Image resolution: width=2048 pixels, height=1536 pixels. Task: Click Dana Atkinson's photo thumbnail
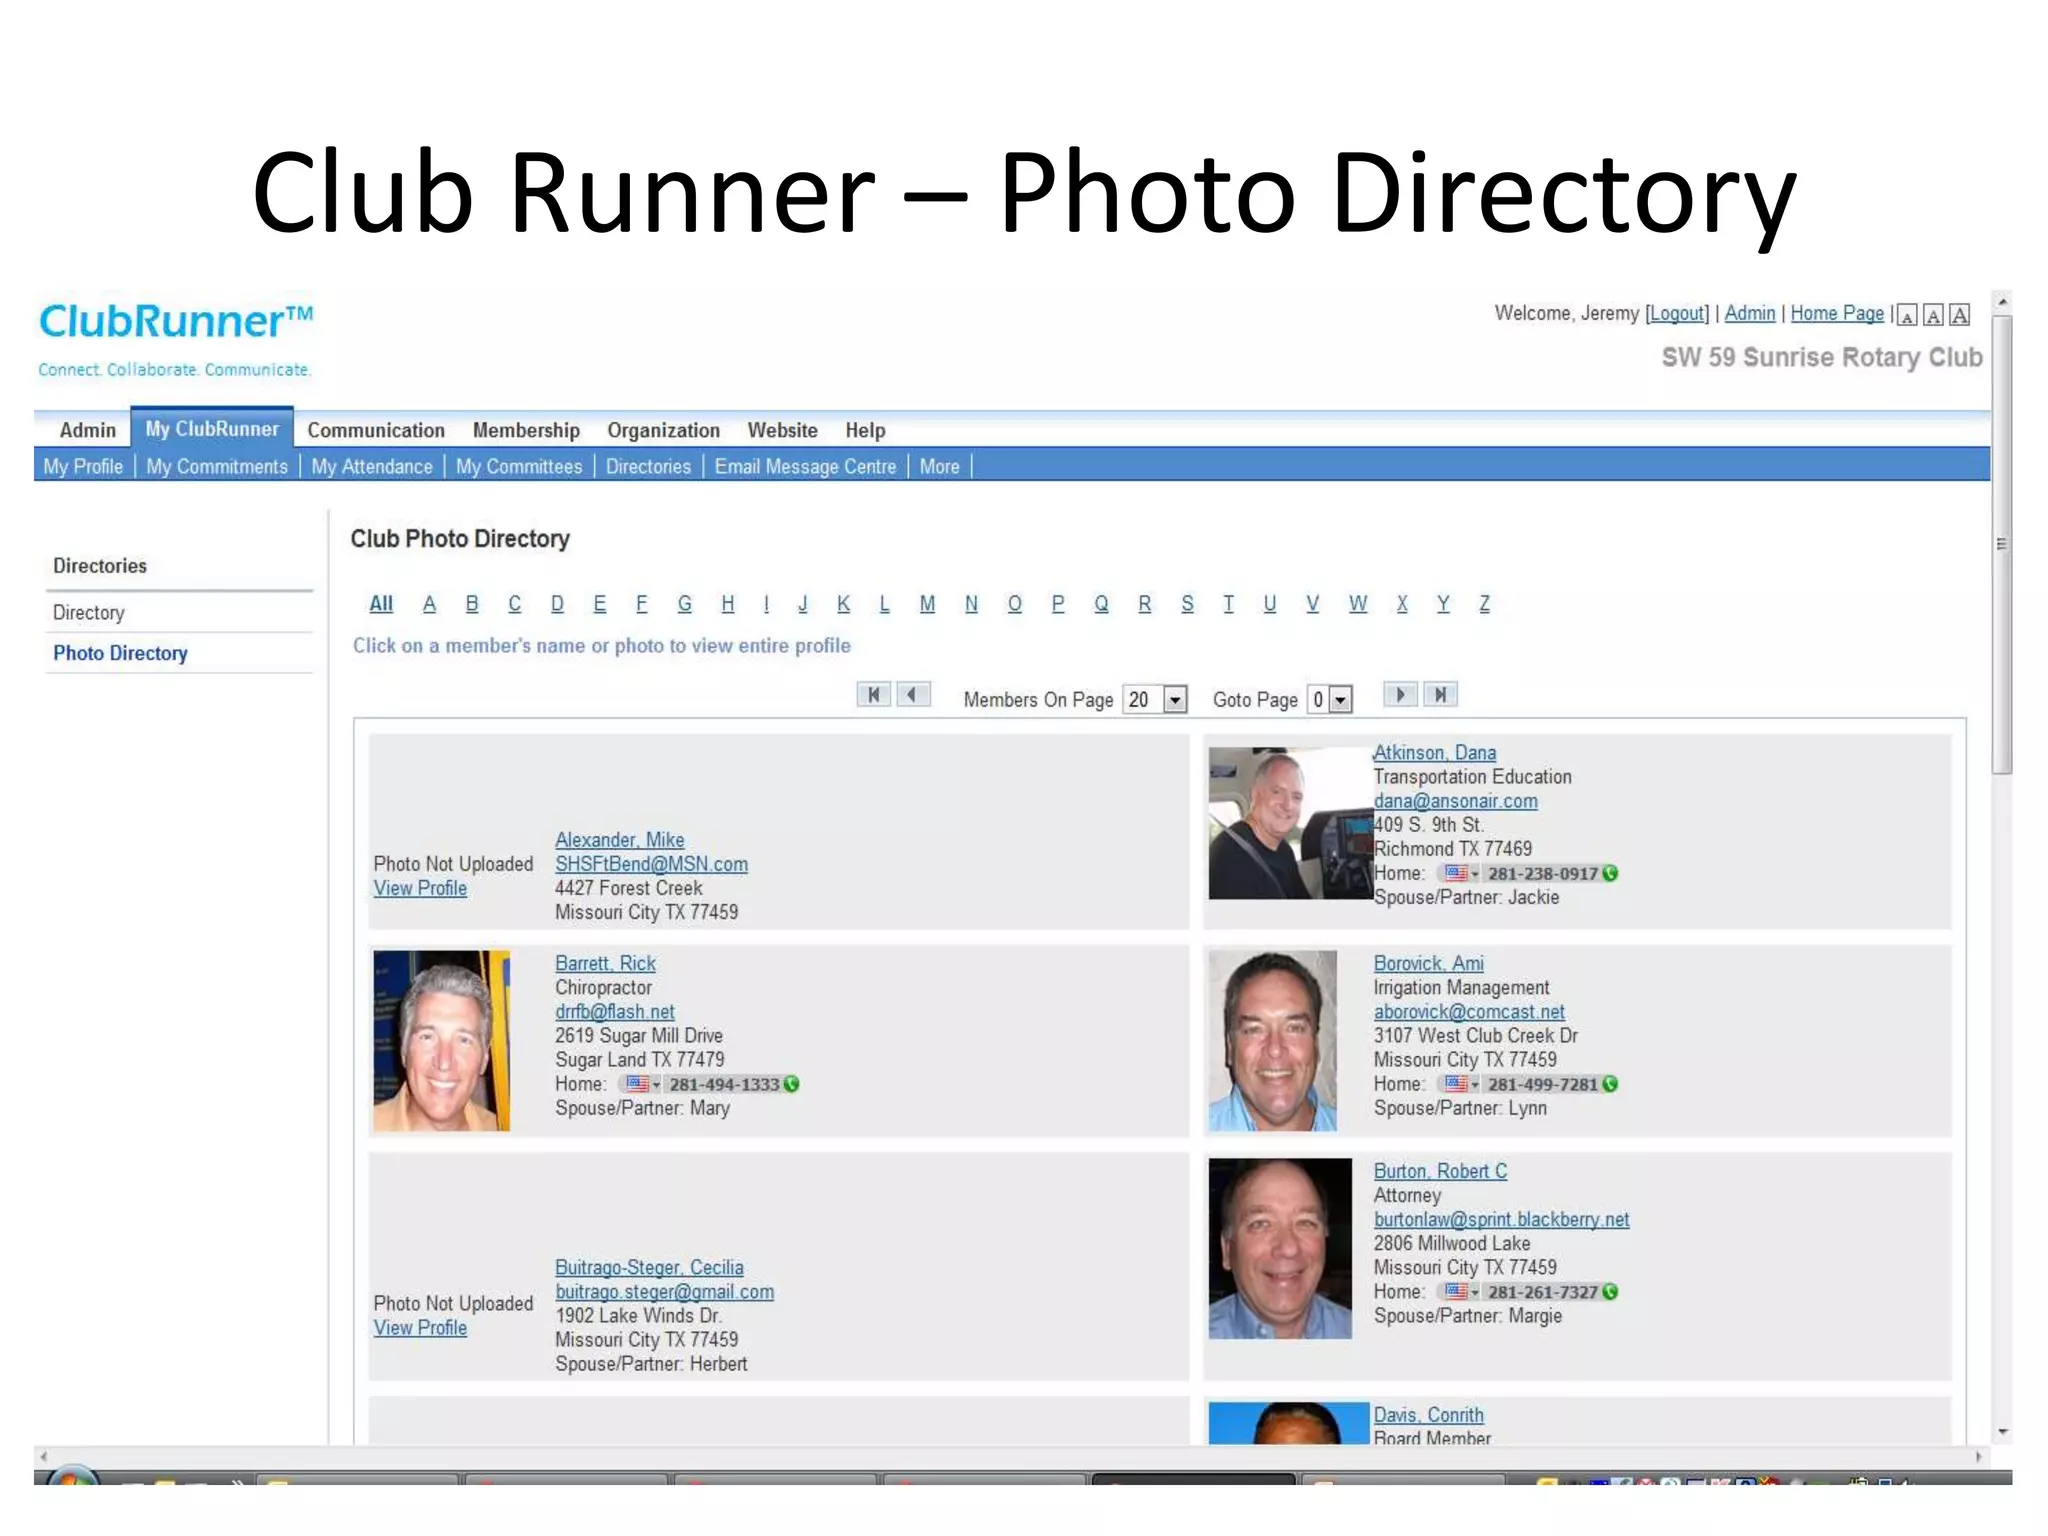(1290, 823)
